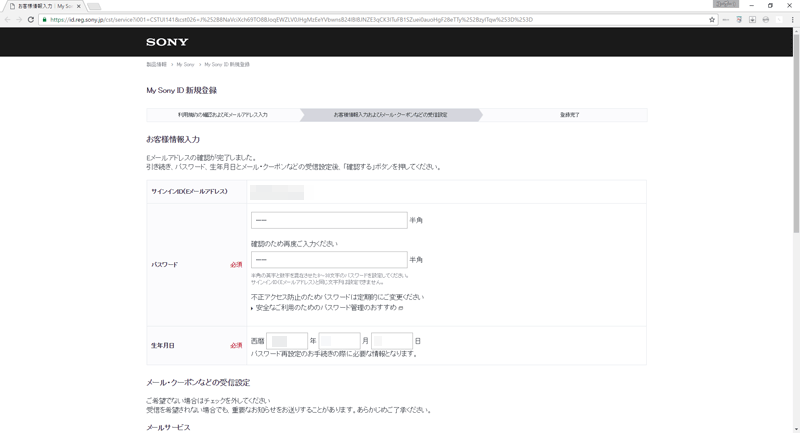800x433 pixels.
Task: Open the 製品情報 breadcrumb link
Action: [x=156, y=64]
